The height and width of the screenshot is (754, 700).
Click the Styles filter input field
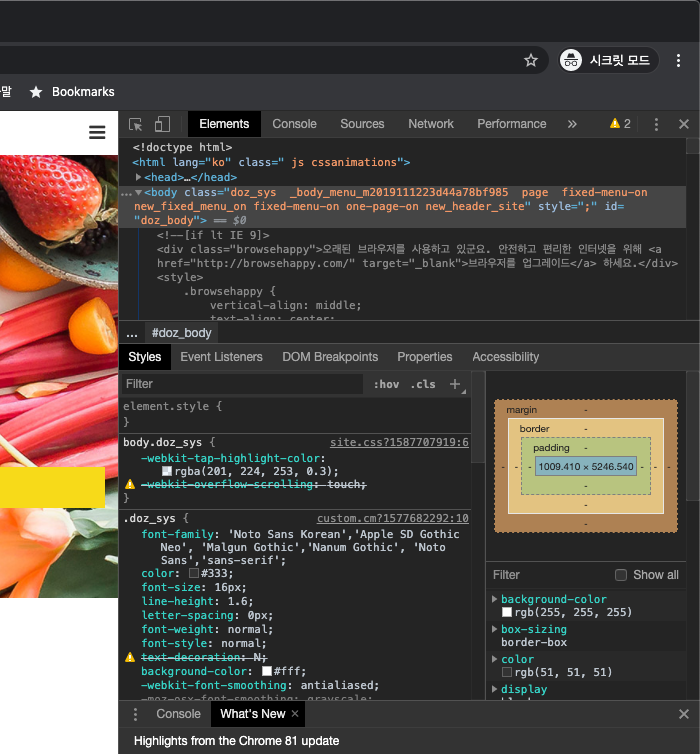tap(240, 384)
